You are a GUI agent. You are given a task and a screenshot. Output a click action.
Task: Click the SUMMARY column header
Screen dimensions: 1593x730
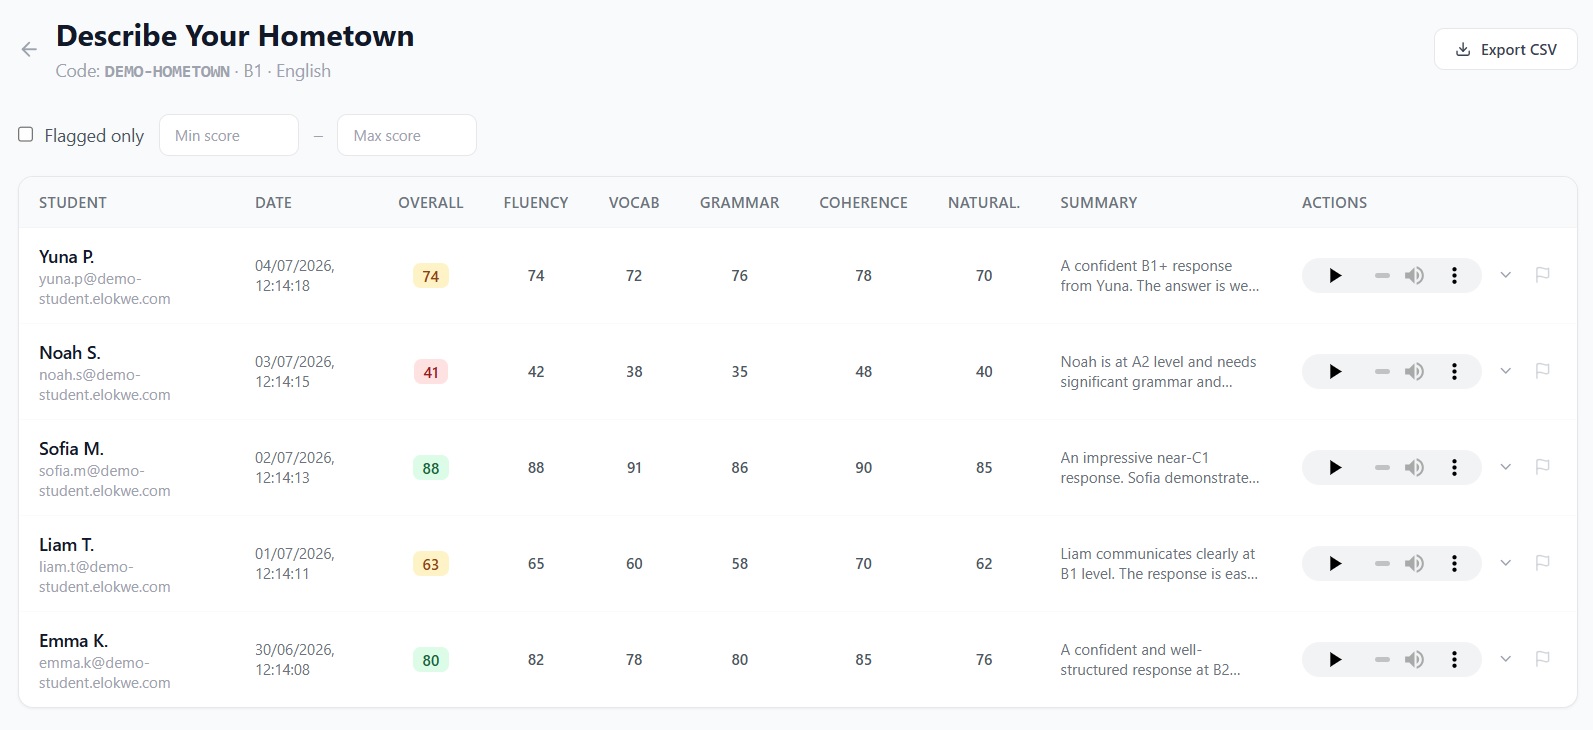[1099, 203]
